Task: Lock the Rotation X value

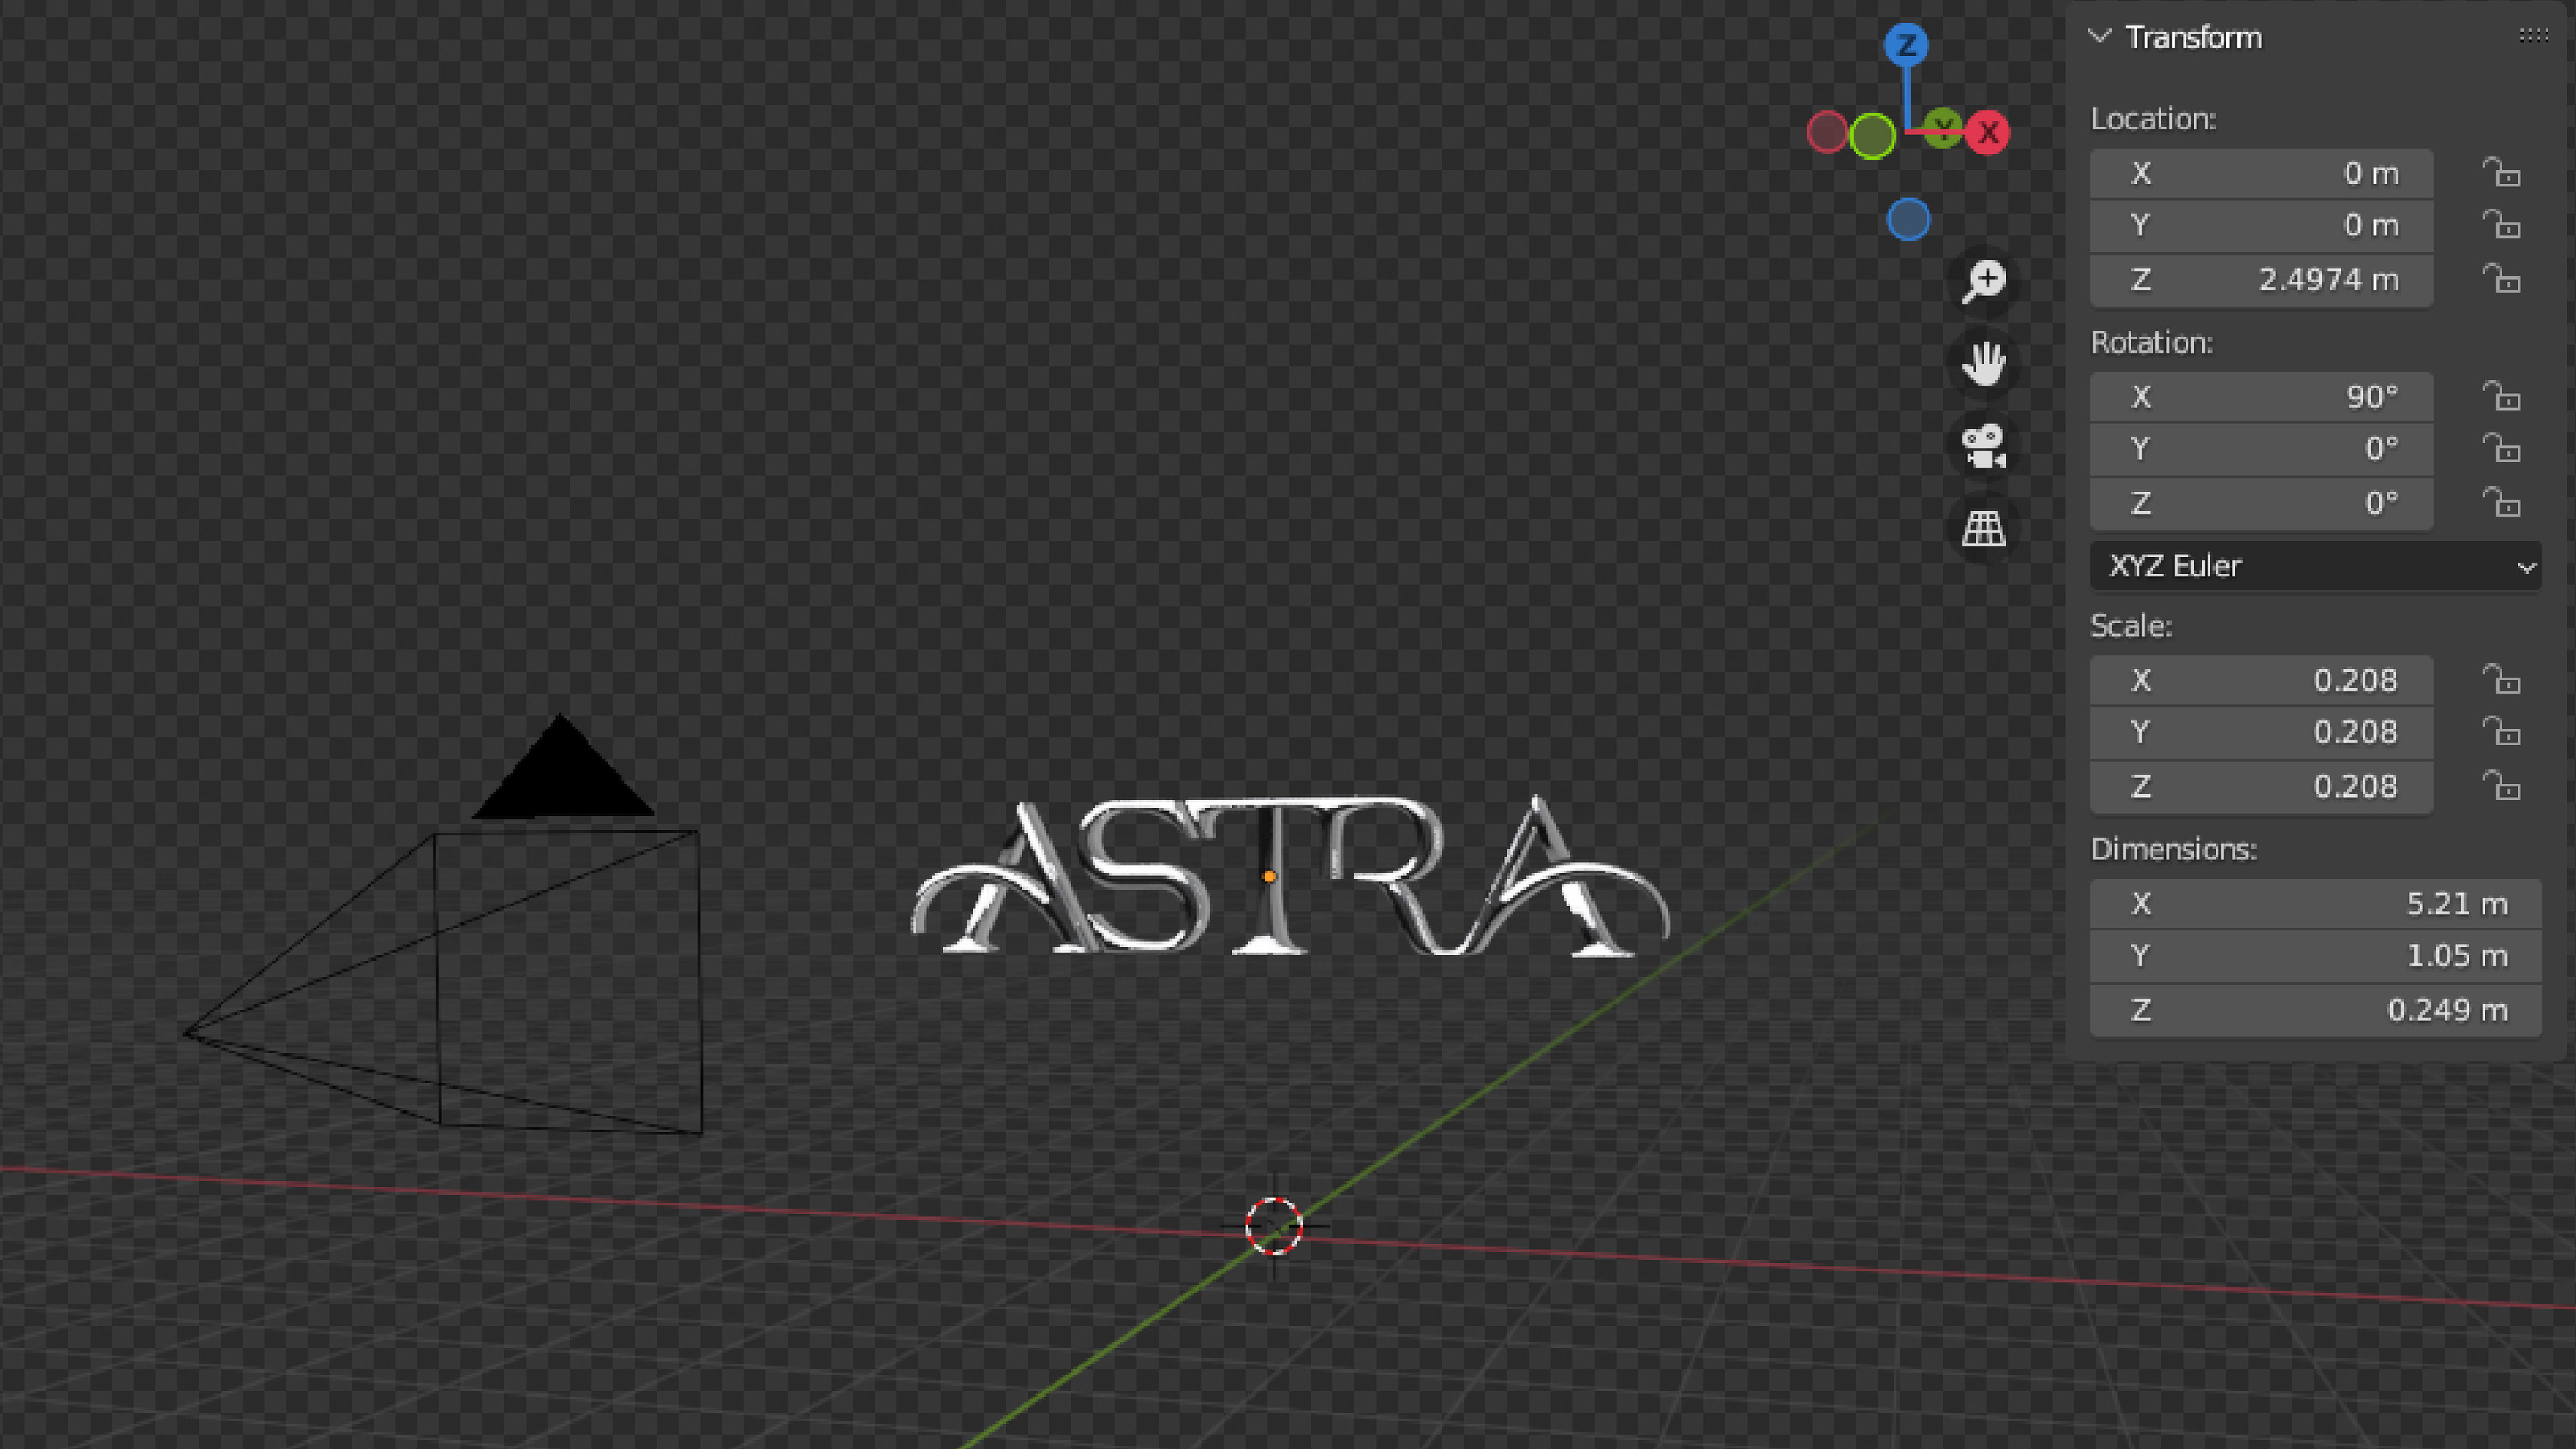Action: click(2501, 397)
